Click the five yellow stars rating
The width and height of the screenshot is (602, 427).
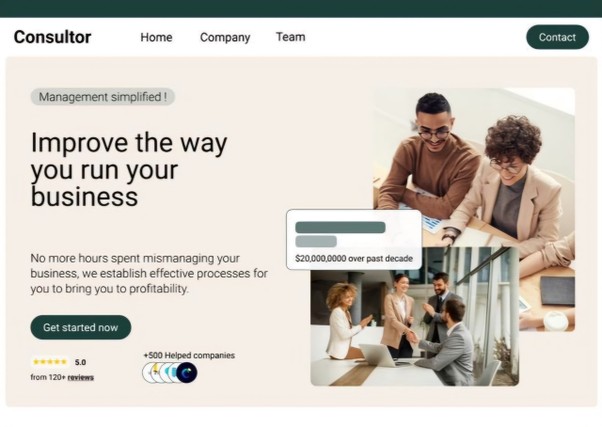click(50, 362)
